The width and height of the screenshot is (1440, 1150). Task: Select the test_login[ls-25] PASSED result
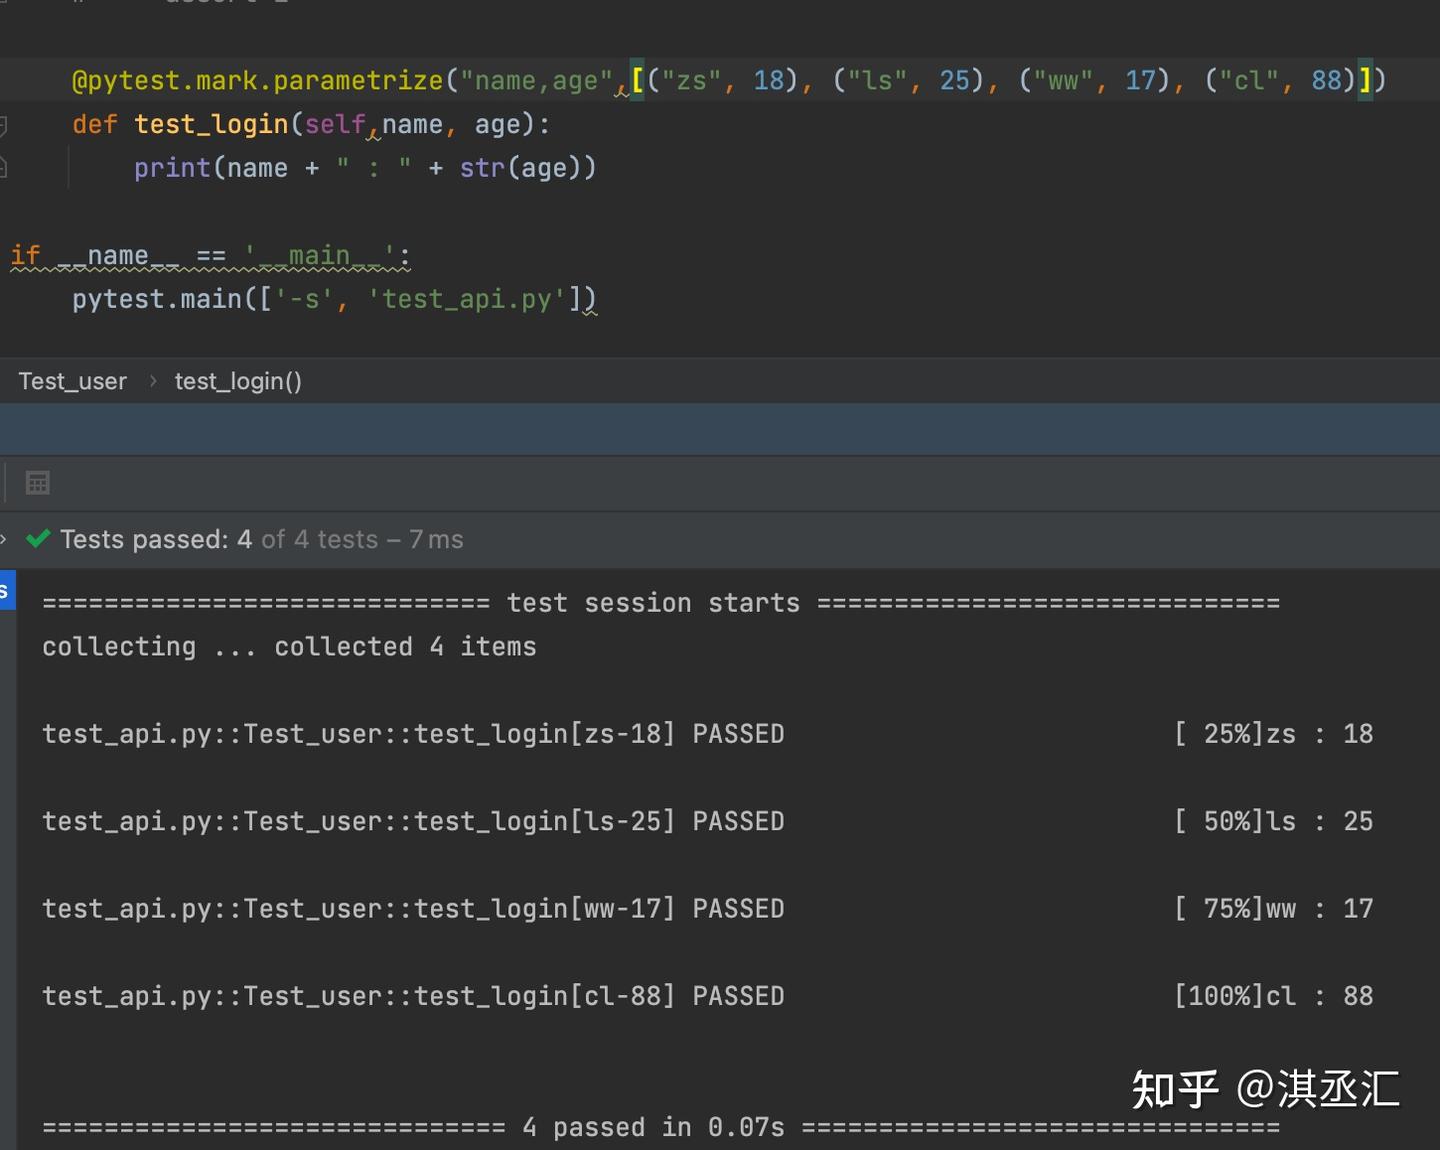click(412, 821)
